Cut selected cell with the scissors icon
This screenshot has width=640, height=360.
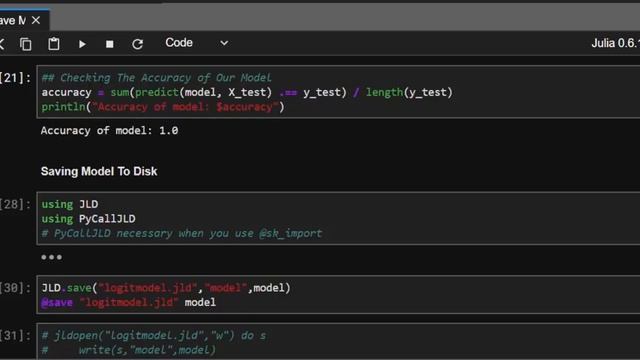2,44
